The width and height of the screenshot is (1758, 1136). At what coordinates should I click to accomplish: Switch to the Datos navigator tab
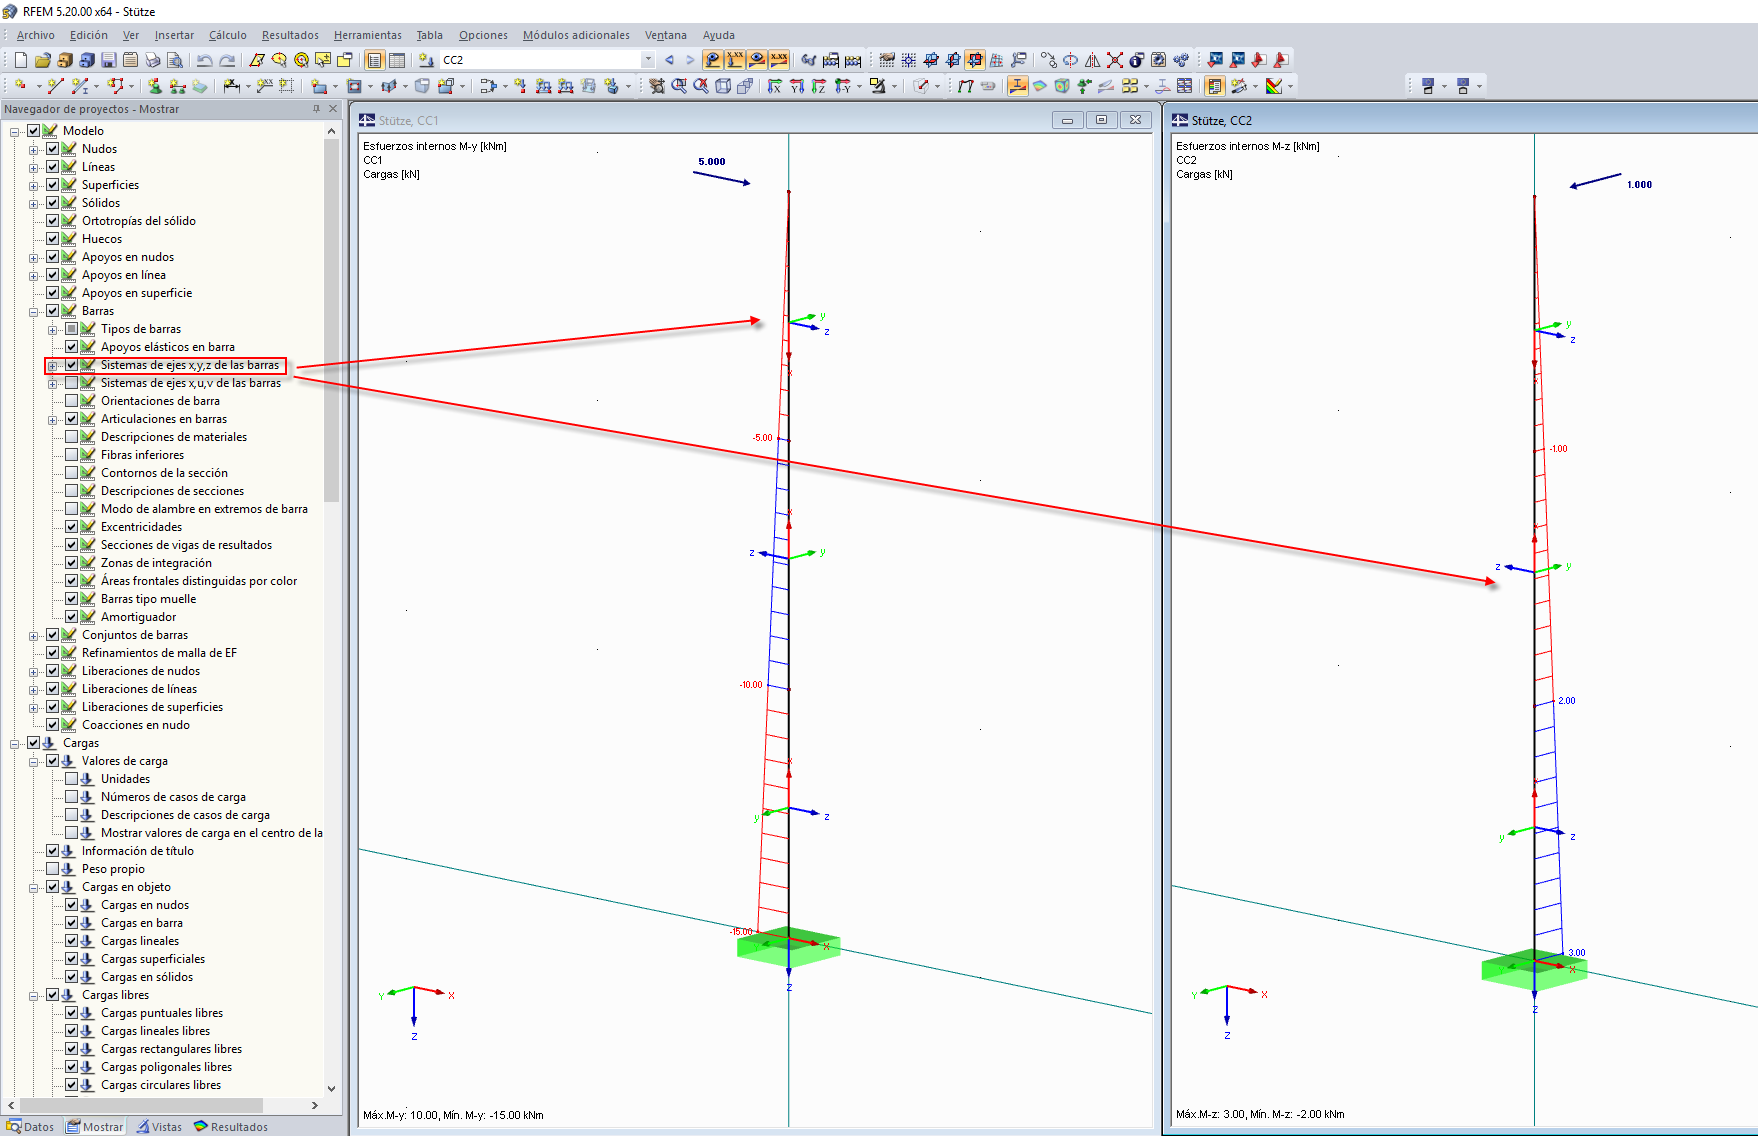(31, 1127)
